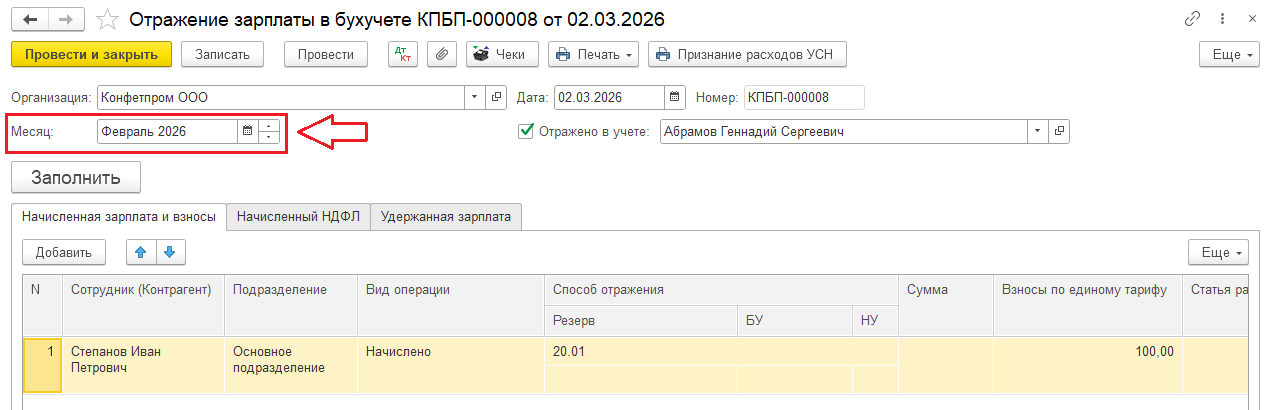Open attached files with paperclip icon
Viewport: 1274px width, 410px height.
tap(441, 54)
